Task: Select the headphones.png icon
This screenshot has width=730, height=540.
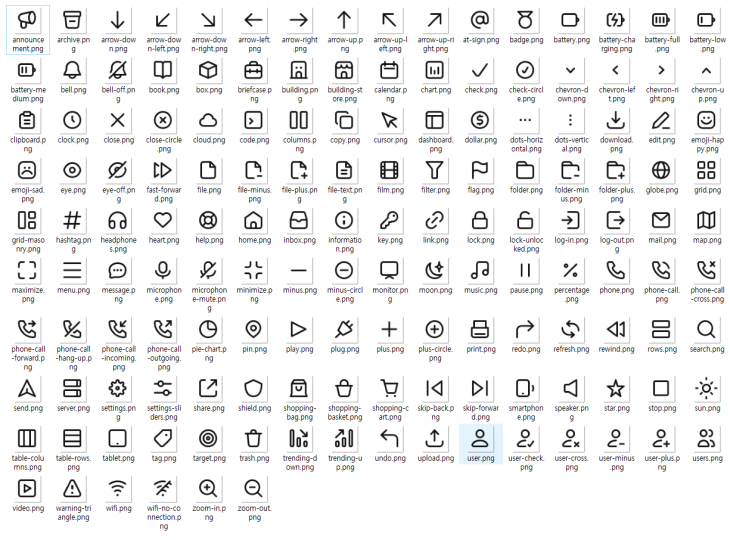Action: click(x=117, y=220)
